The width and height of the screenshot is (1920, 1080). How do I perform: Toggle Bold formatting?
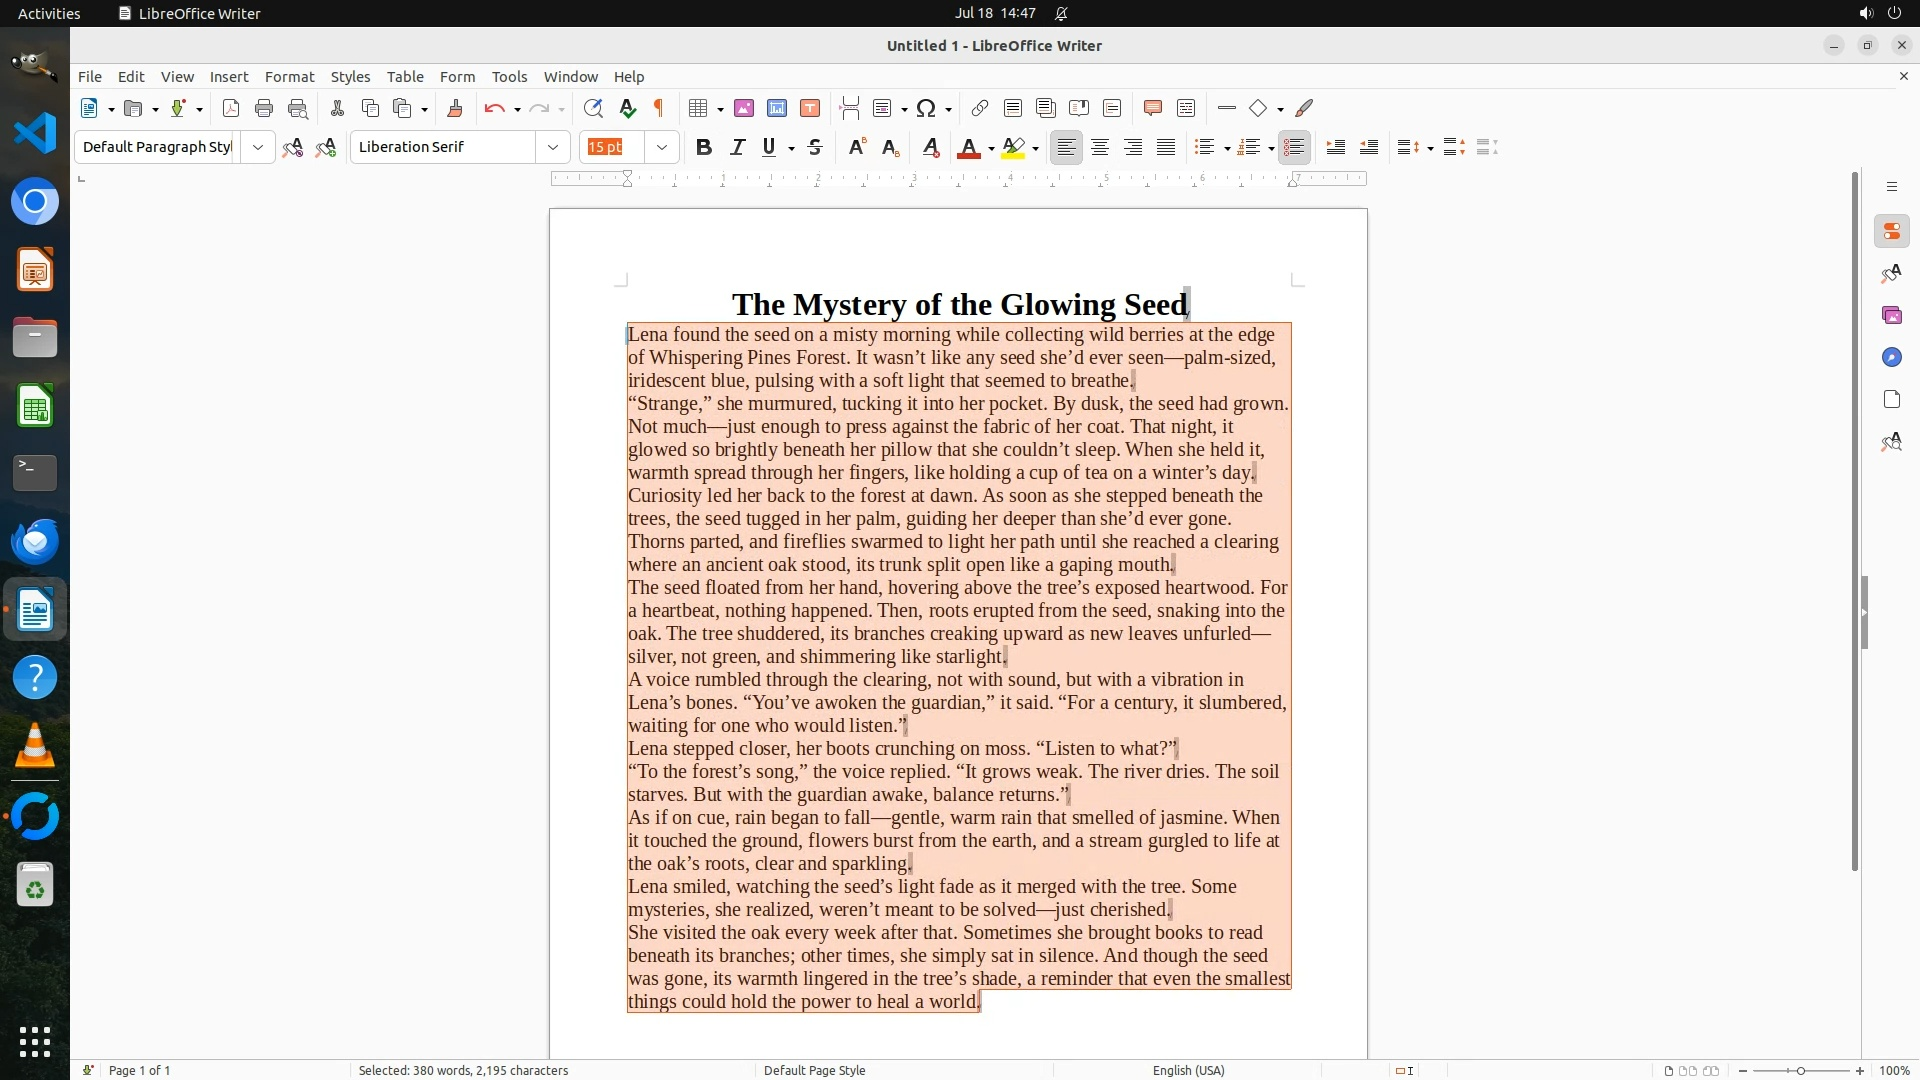[x=704, y=147]
